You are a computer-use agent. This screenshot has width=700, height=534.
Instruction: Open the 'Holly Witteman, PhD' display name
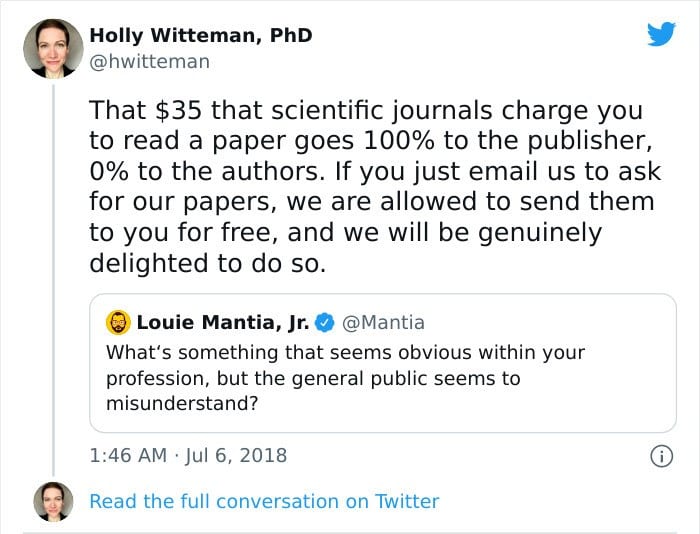click(x=201, y=36)
